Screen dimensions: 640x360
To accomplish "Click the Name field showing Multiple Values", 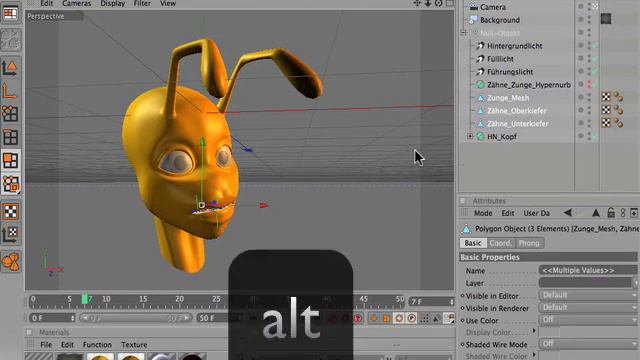I will (588, 270).
